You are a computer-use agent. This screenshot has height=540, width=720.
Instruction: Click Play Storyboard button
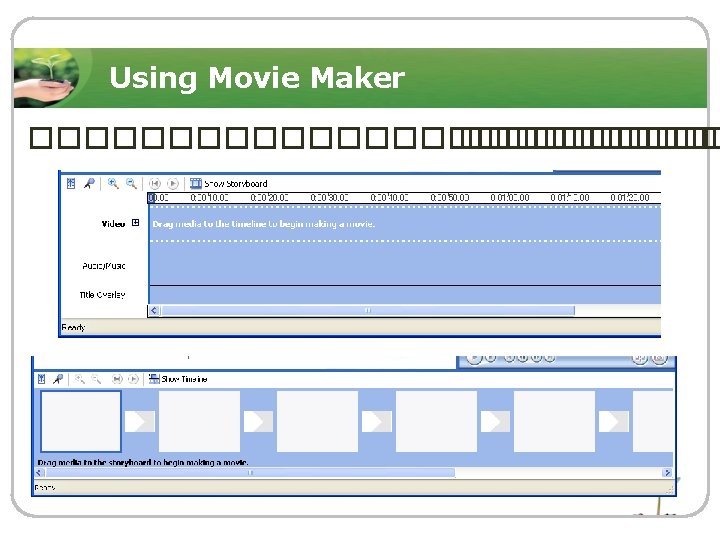[133, 379]
